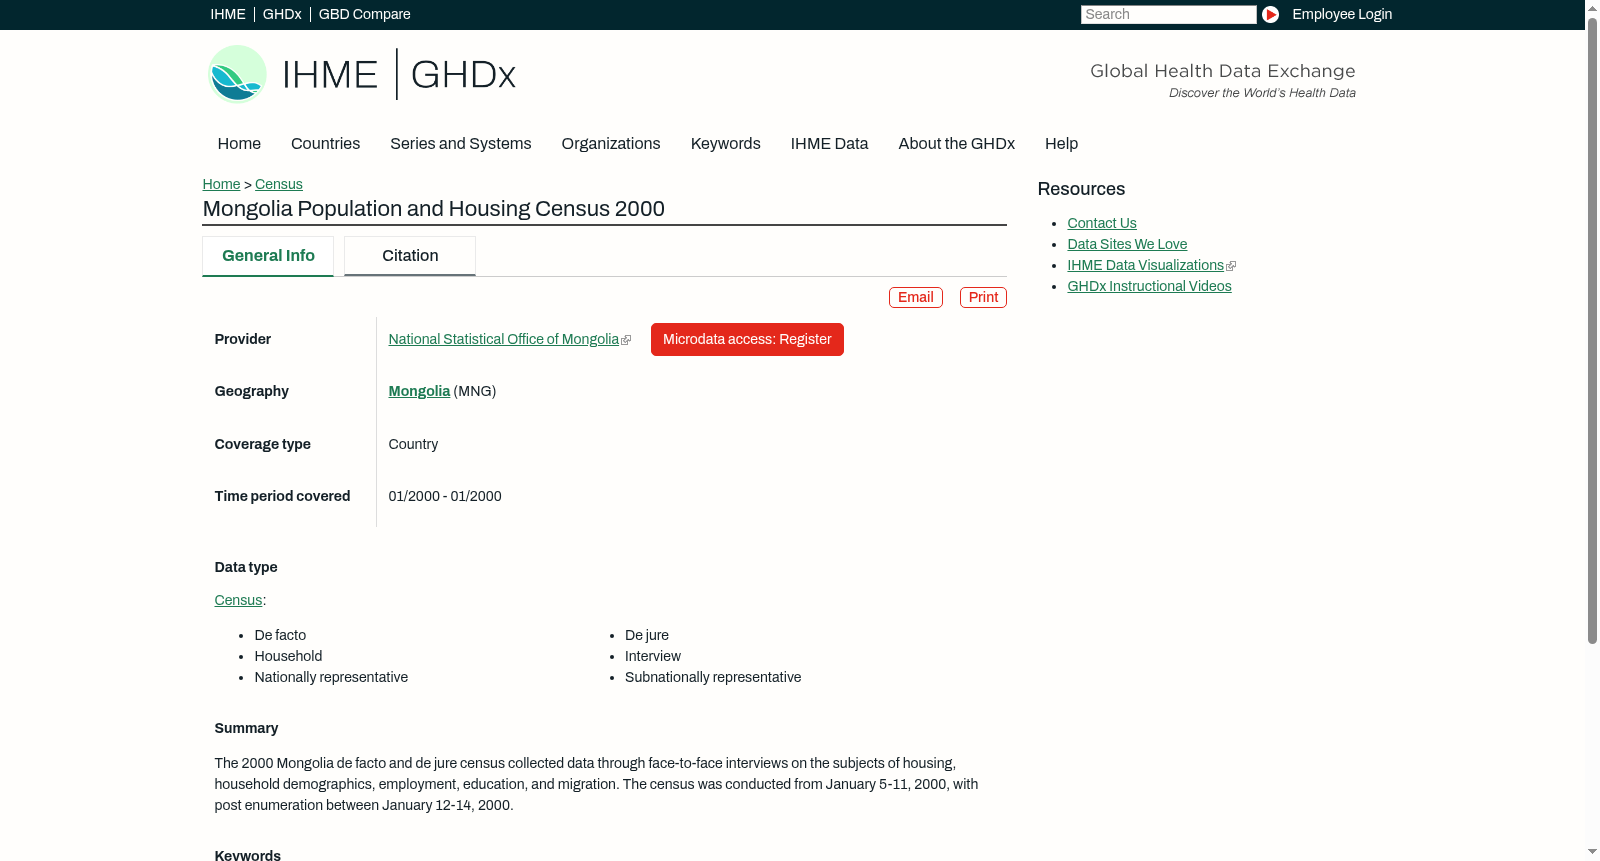The height and width of the screenshot is (861, 1600).
Task: Open National Statistical Office of Mongolia link
Action: pos(503,339)
